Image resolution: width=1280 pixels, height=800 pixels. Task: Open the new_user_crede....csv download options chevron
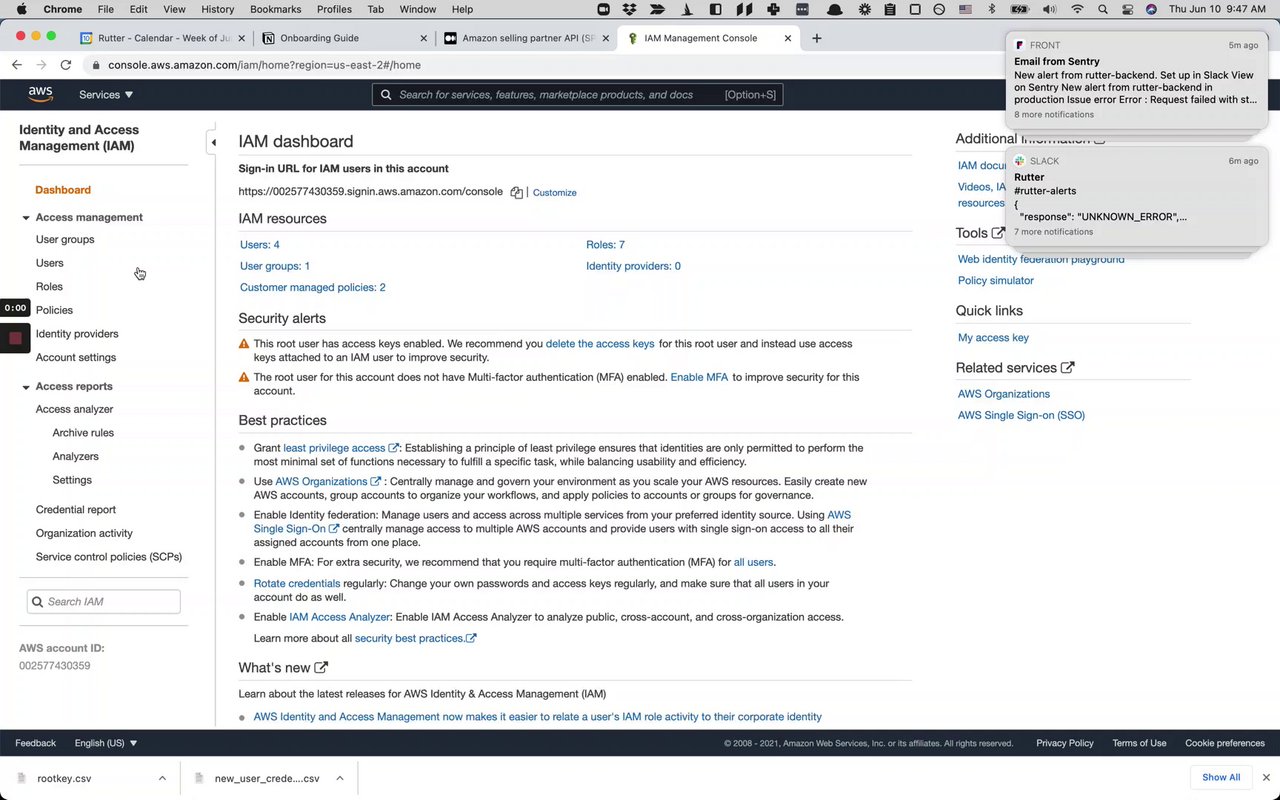pos(340,778)
